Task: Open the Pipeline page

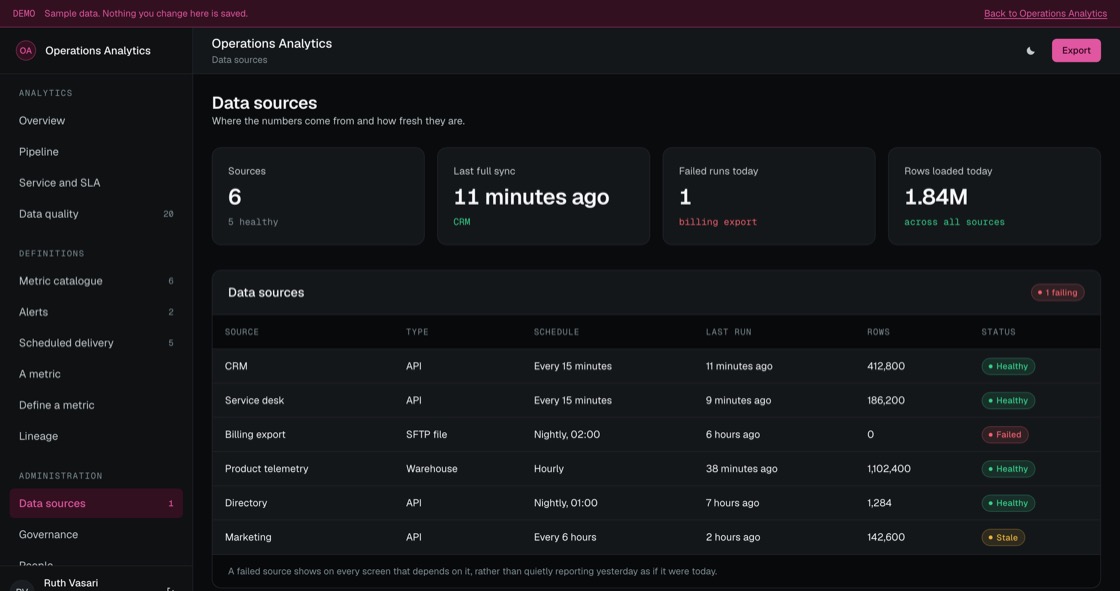Action: point(96,152)
